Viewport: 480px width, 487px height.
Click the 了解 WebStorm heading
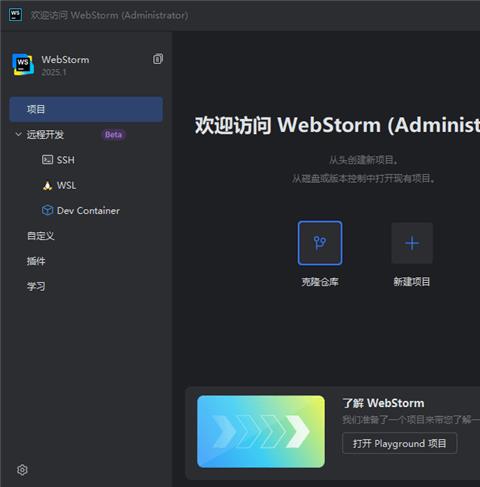(383, 403)
